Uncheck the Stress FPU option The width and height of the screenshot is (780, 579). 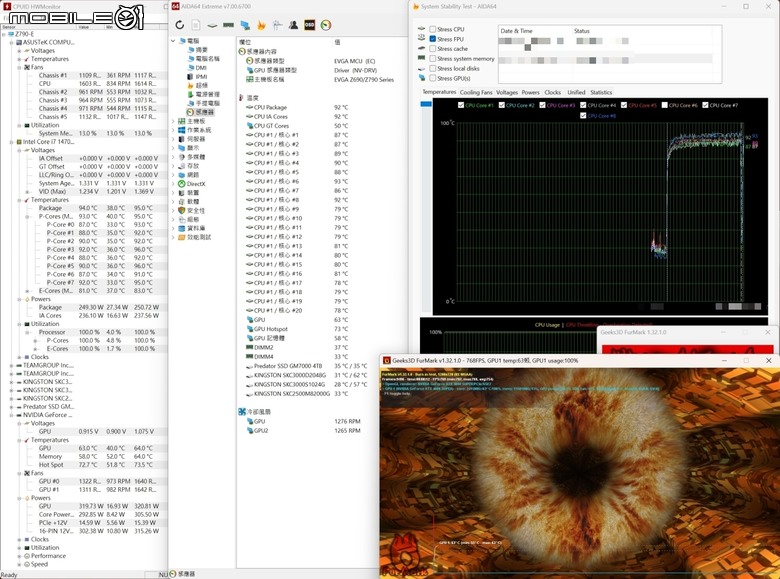[x=433, y=39]
